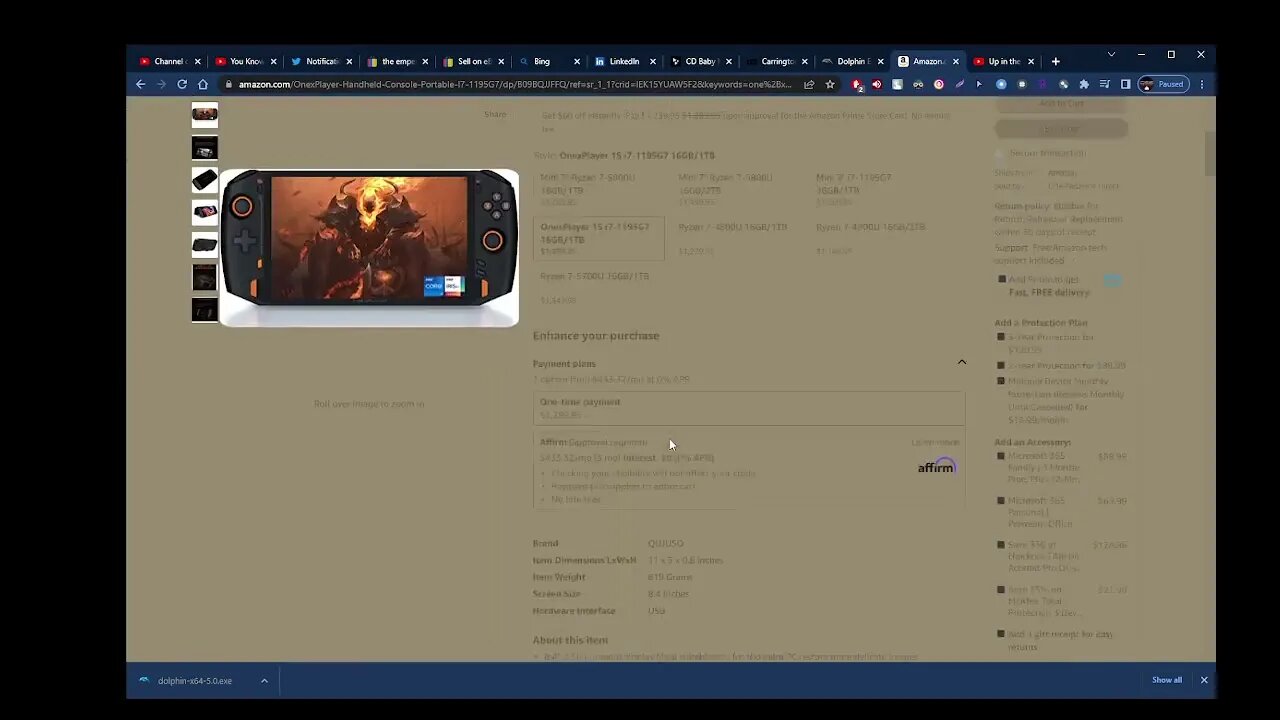Image resolution: width=1280 pixels, height=720 pixels.
Task: Choose Mini 7 Ryzen 7-5800U 16GB/2TB style
Action: pyautogui.click(x=735, y=188)
